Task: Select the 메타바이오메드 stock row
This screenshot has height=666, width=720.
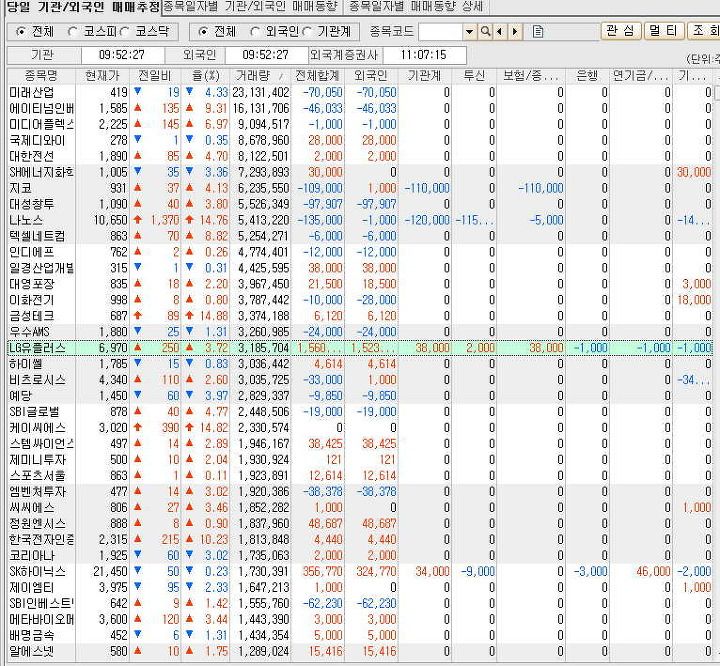Action: 360,619
